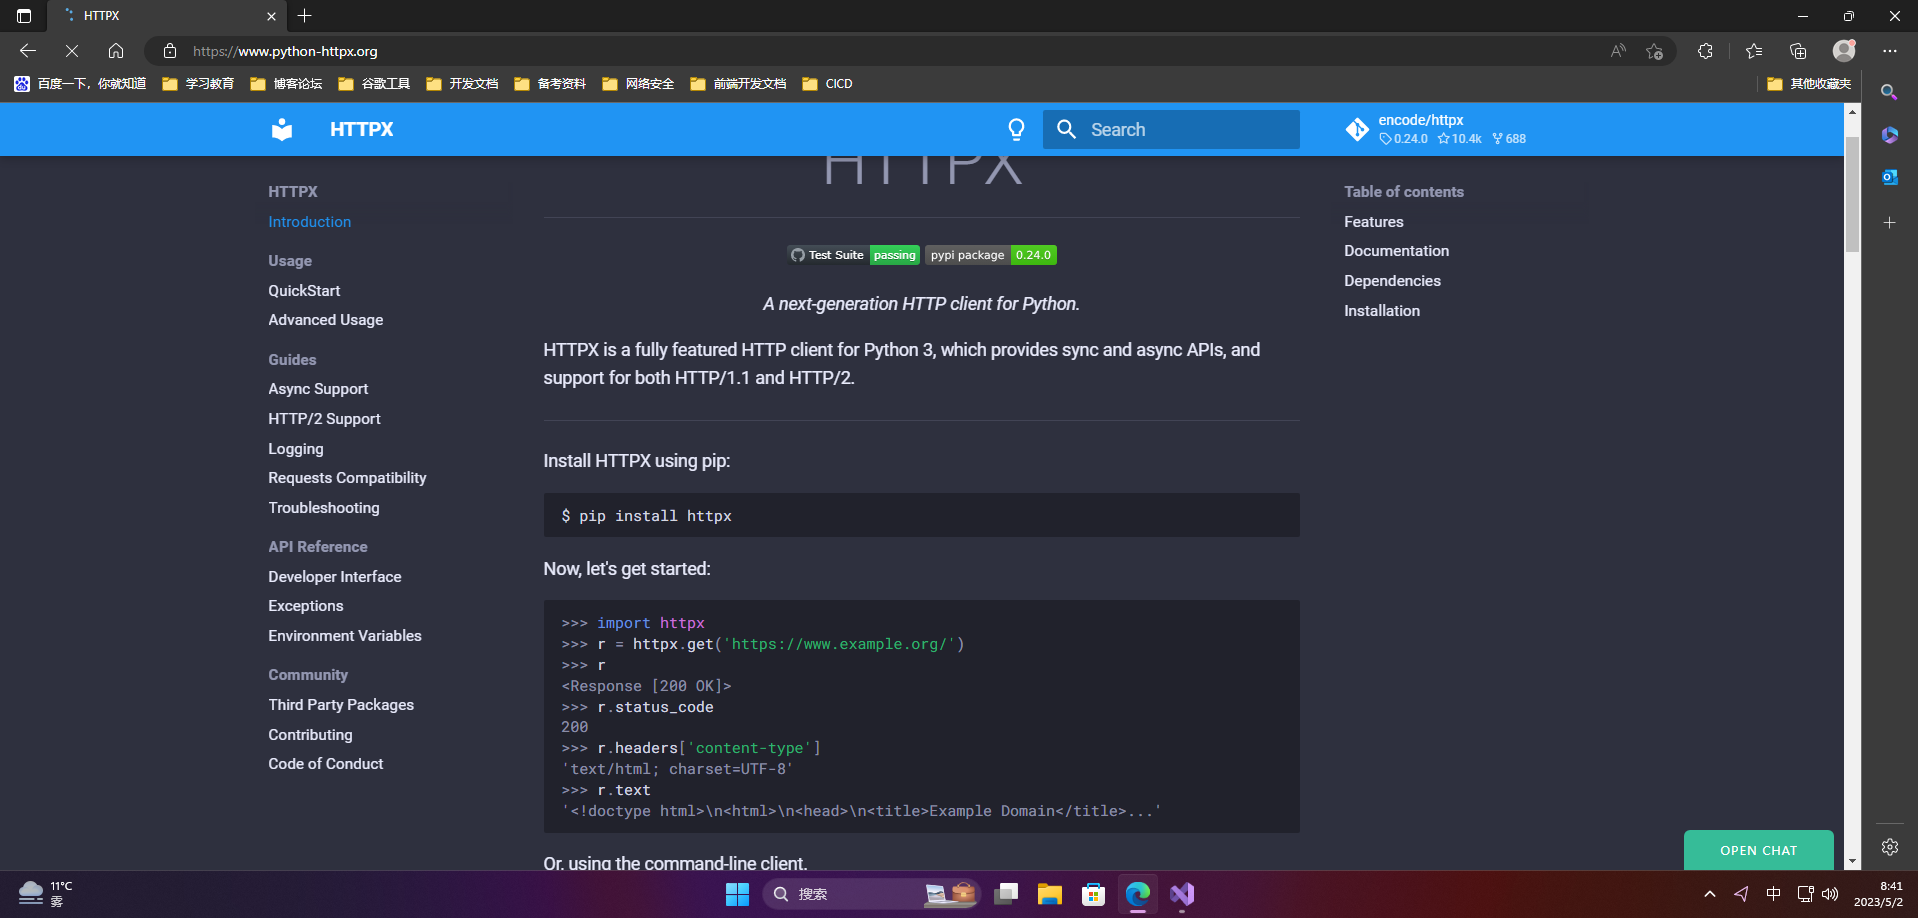Jump to Features in table of contents
Viewport: 1918px width, 918px height.
point(1373,222)
